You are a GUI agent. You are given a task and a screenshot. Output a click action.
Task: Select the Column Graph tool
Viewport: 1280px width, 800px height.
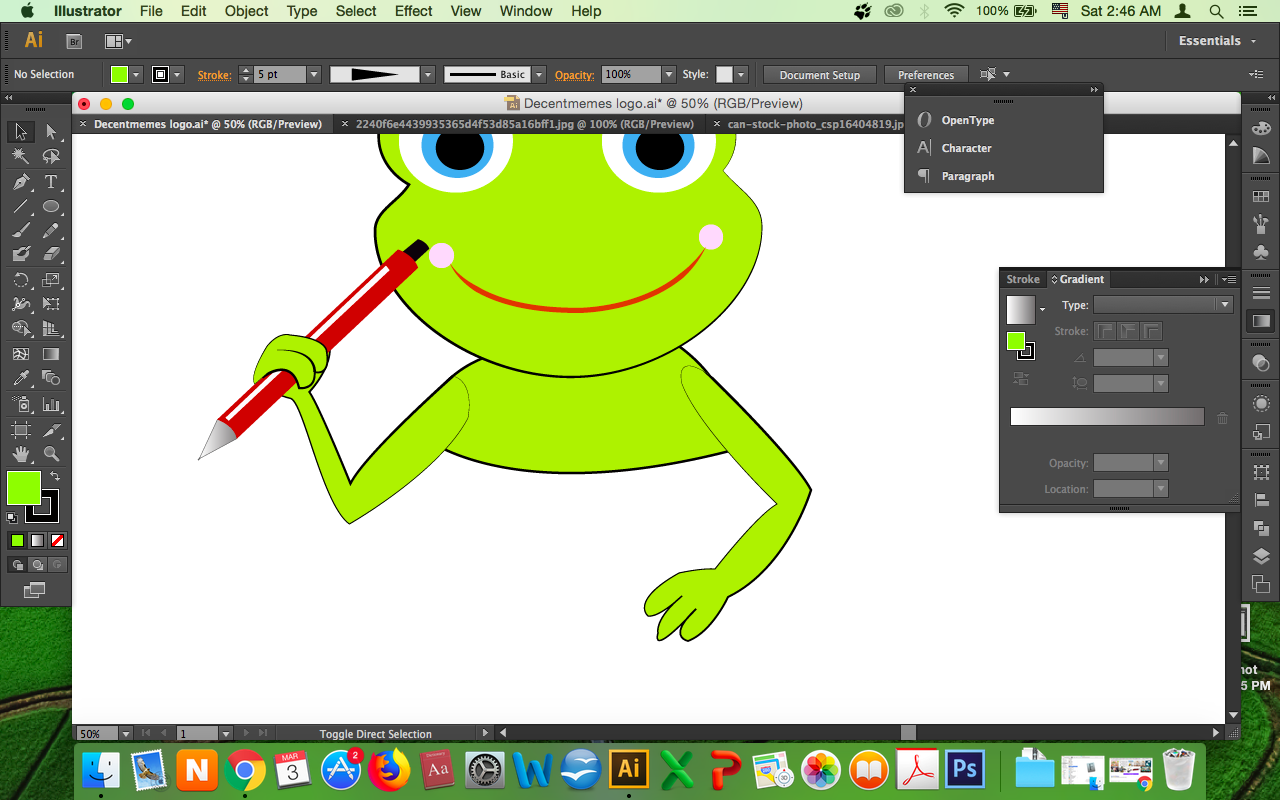pos(51,404)
